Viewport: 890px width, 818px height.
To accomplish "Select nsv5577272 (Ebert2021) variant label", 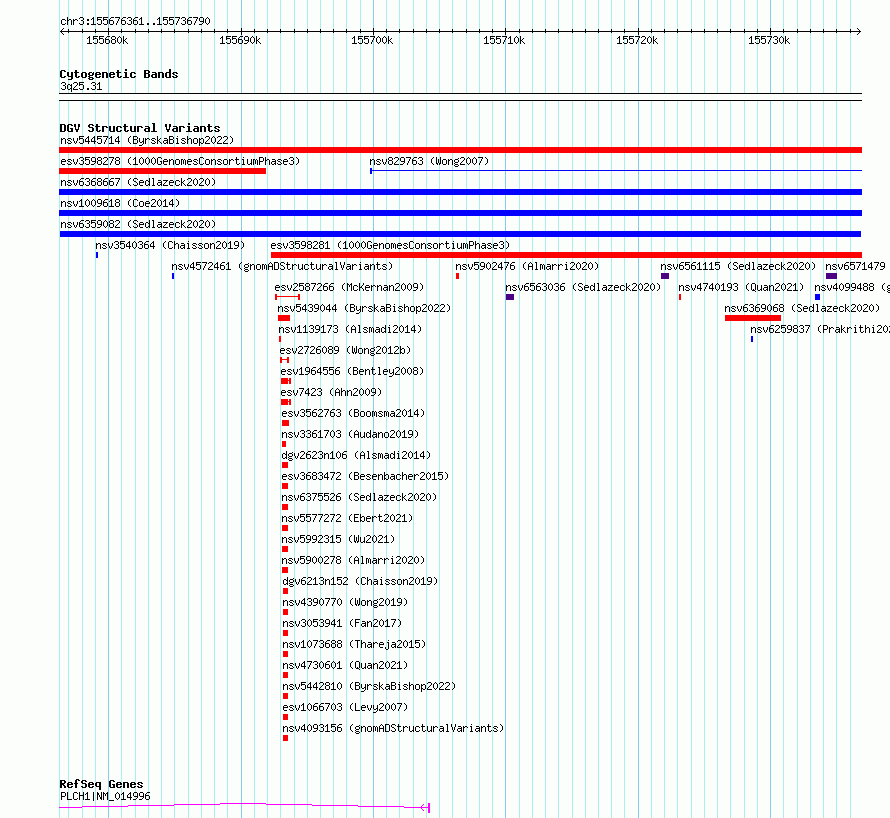I will click(347, 518).
